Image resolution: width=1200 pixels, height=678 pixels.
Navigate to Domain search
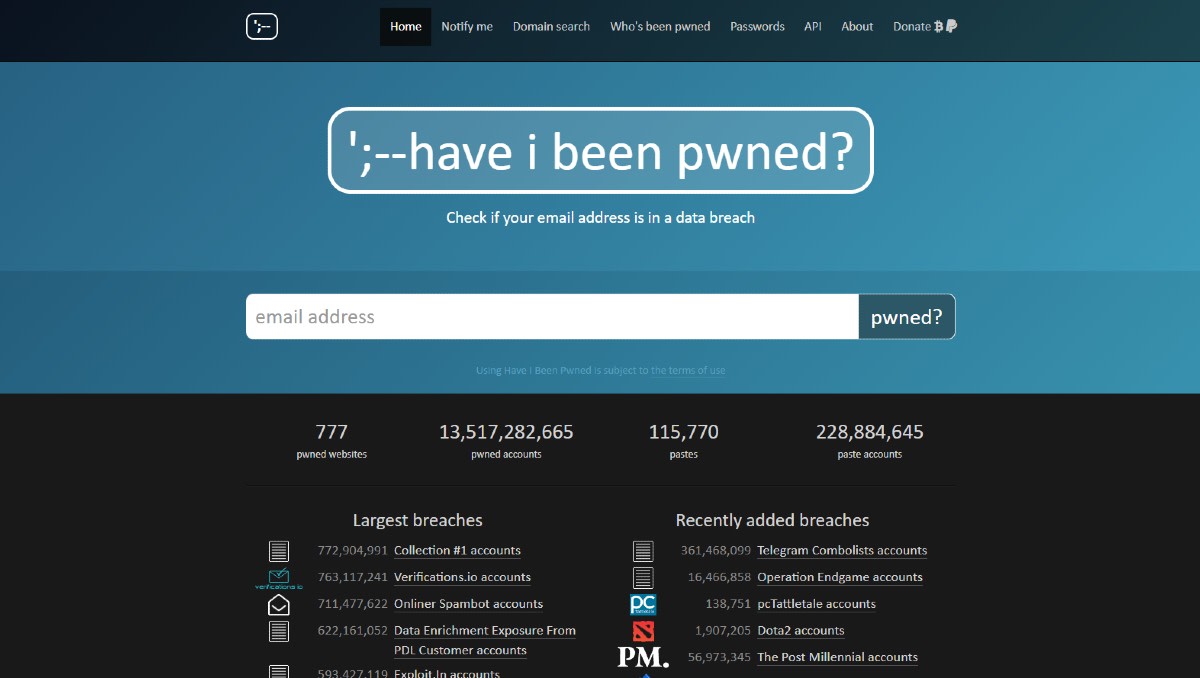551,26
